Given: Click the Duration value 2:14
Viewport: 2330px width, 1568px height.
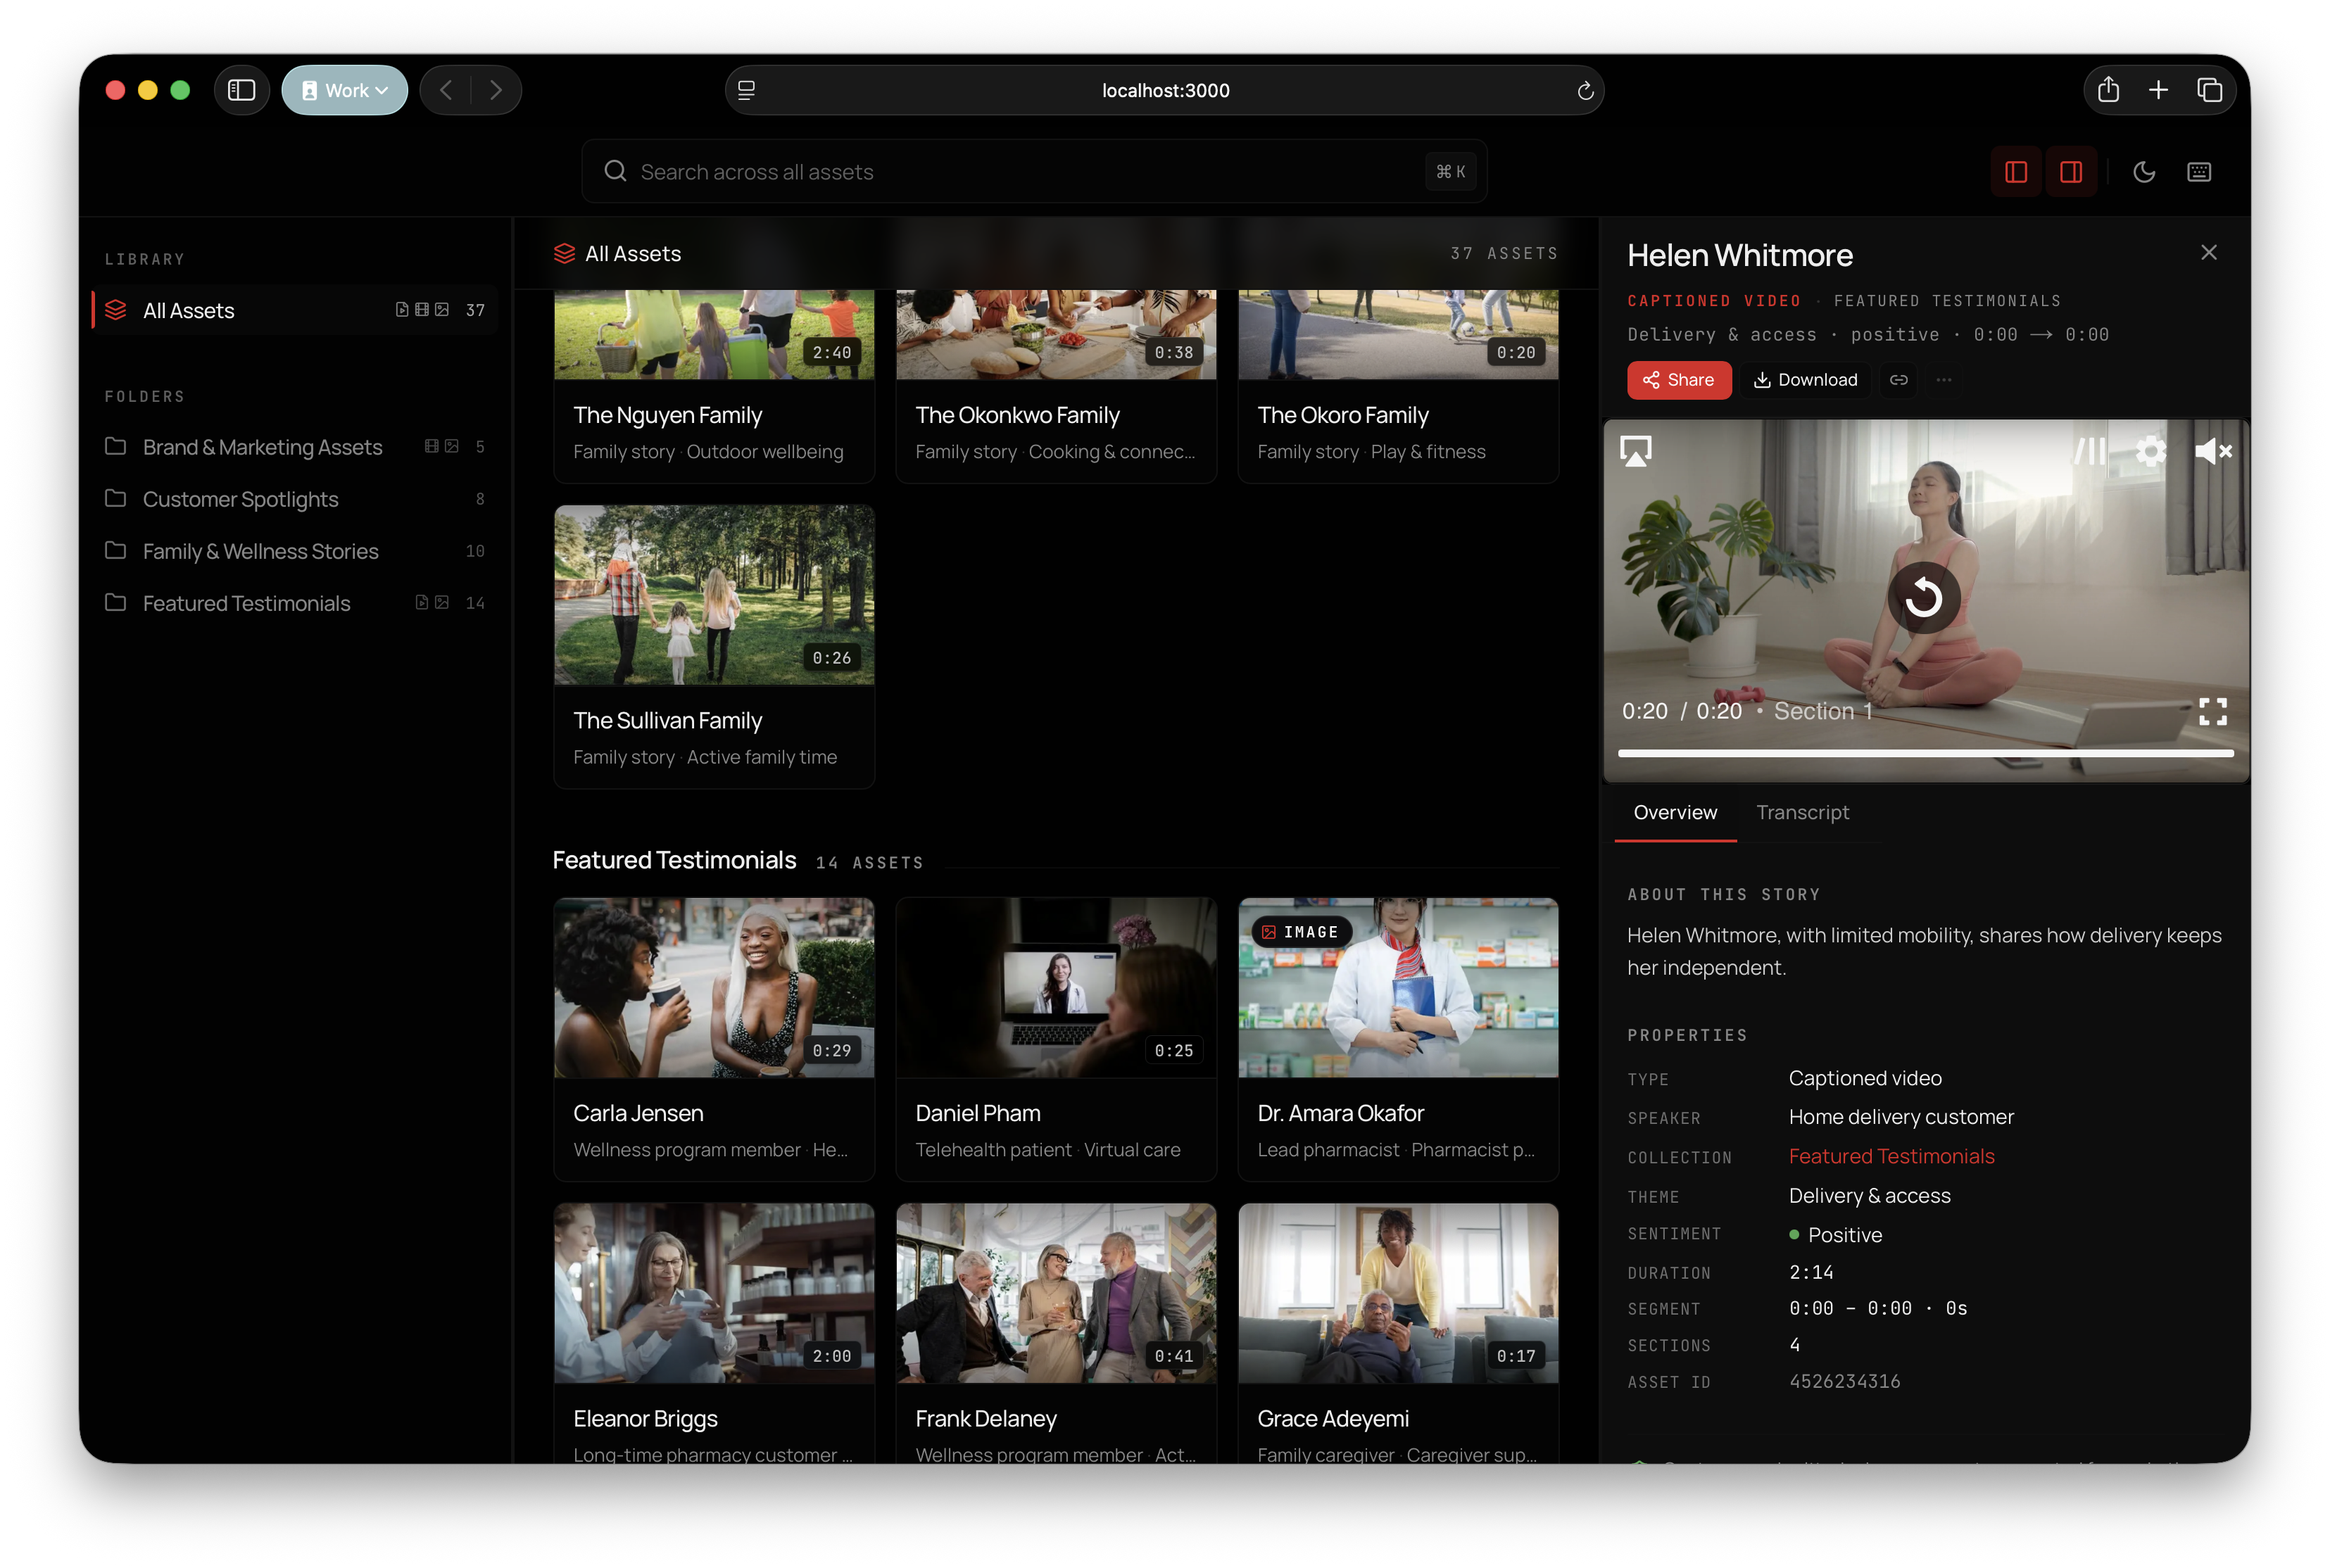Looking at the screenshot, I should (x=1810, y=1272).
